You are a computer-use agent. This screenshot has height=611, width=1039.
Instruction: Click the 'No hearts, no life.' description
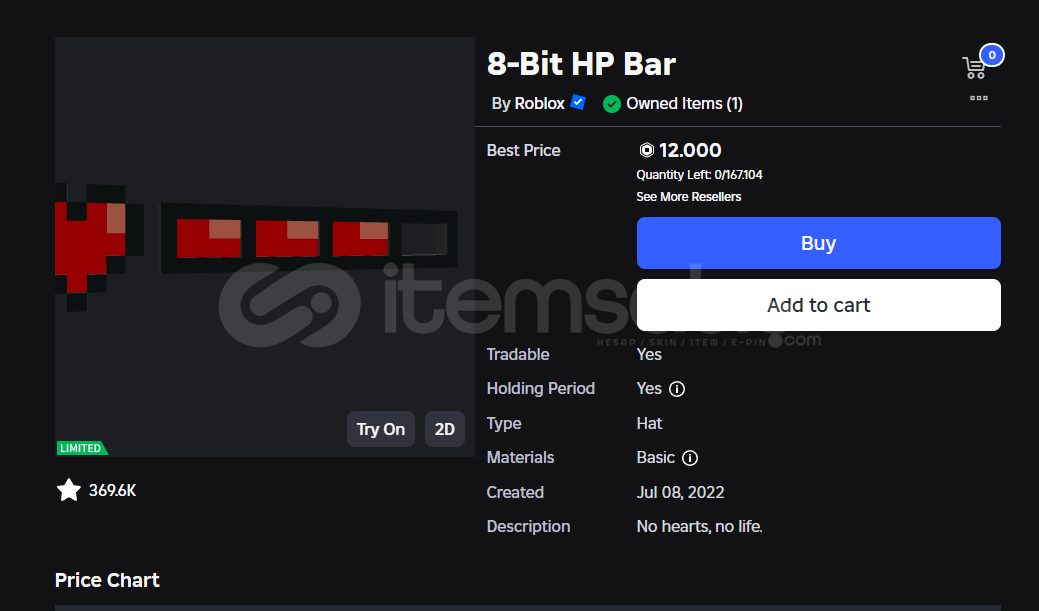pyautogui.click(x=700, y=526)
